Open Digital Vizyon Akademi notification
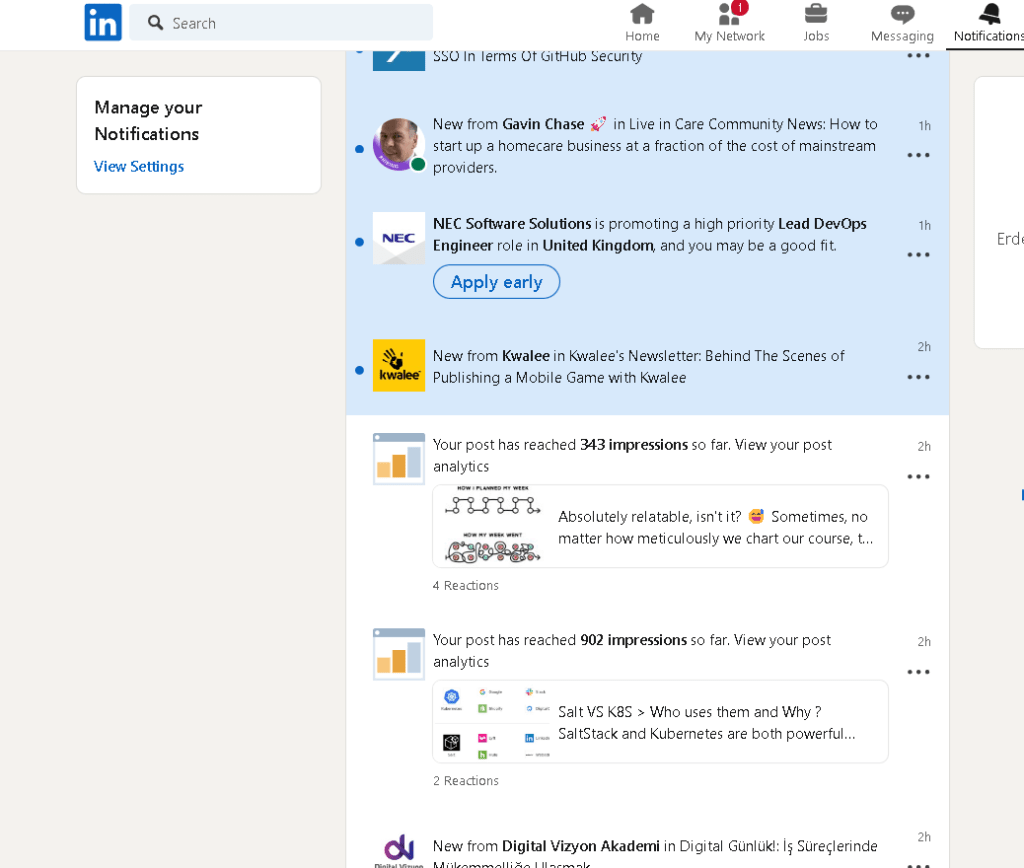This screenshot has width=1024, height=868. [x=655, y=852]
